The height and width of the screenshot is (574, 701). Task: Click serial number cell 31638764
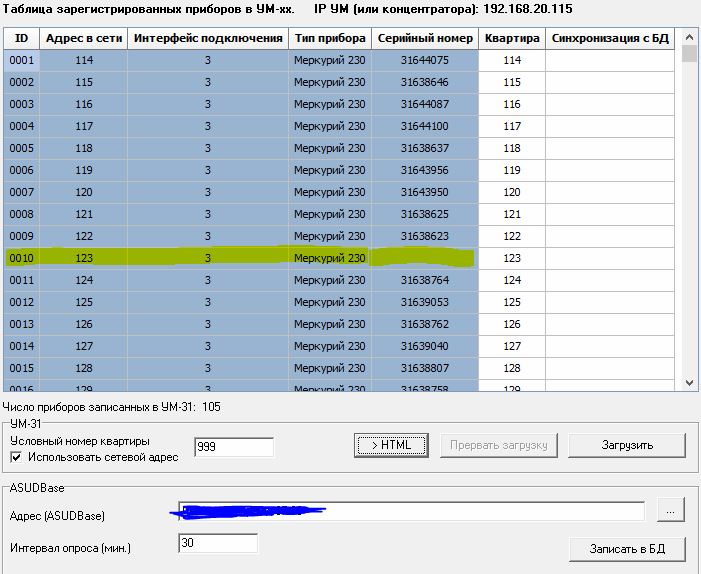pyautogui.click(x=424, y=280)
